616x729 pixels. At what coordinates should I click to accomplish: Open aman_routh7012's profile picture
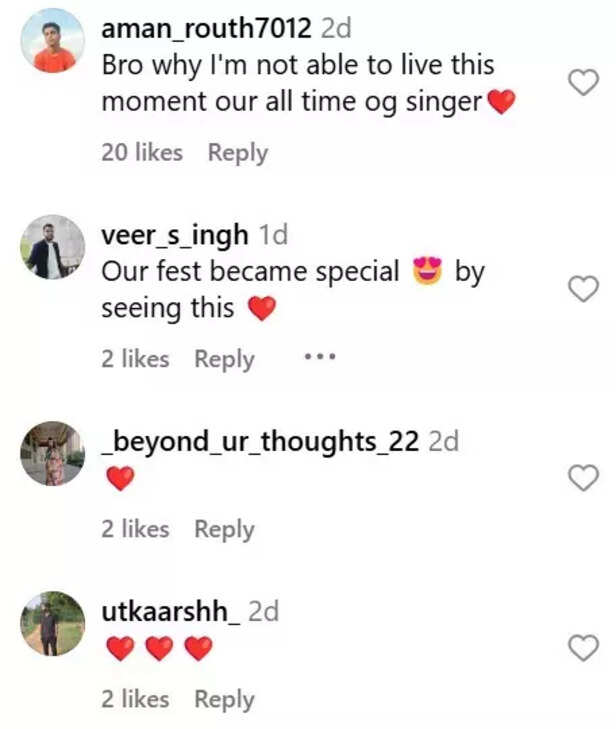pyautogui.click(x=52, y=41)
